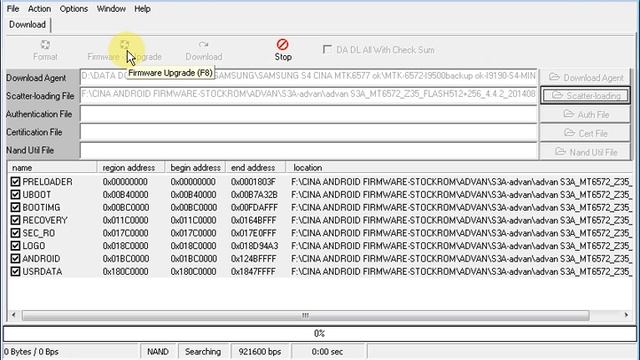Uncheck the USRDATA partition checkbox
Screen dimensions: 640x360
pos(16,271)
